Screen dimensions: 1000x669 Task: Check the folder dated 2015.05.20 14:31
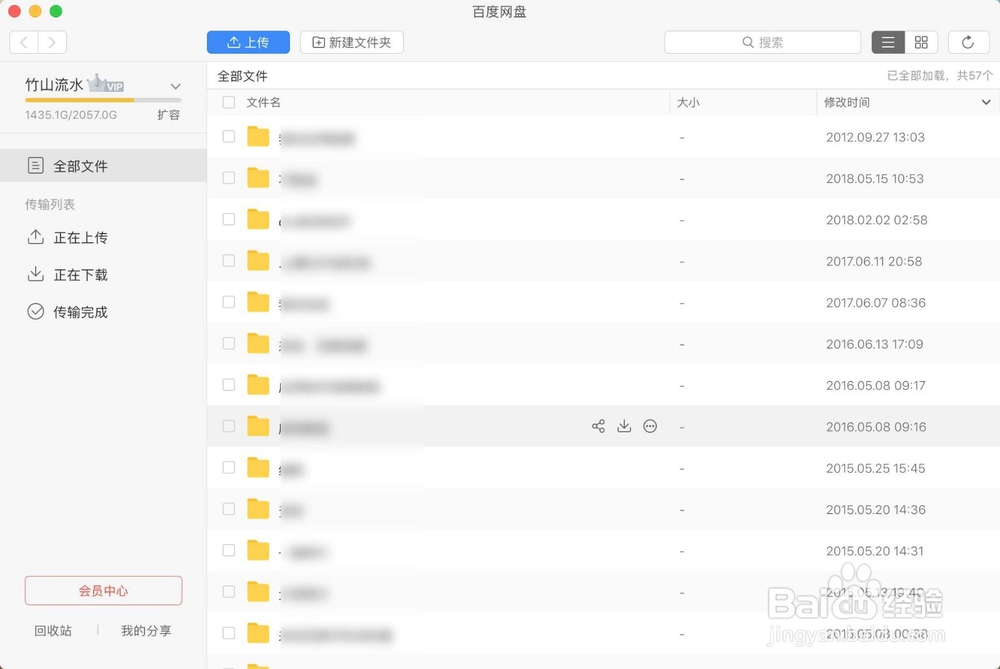(228, 550)
